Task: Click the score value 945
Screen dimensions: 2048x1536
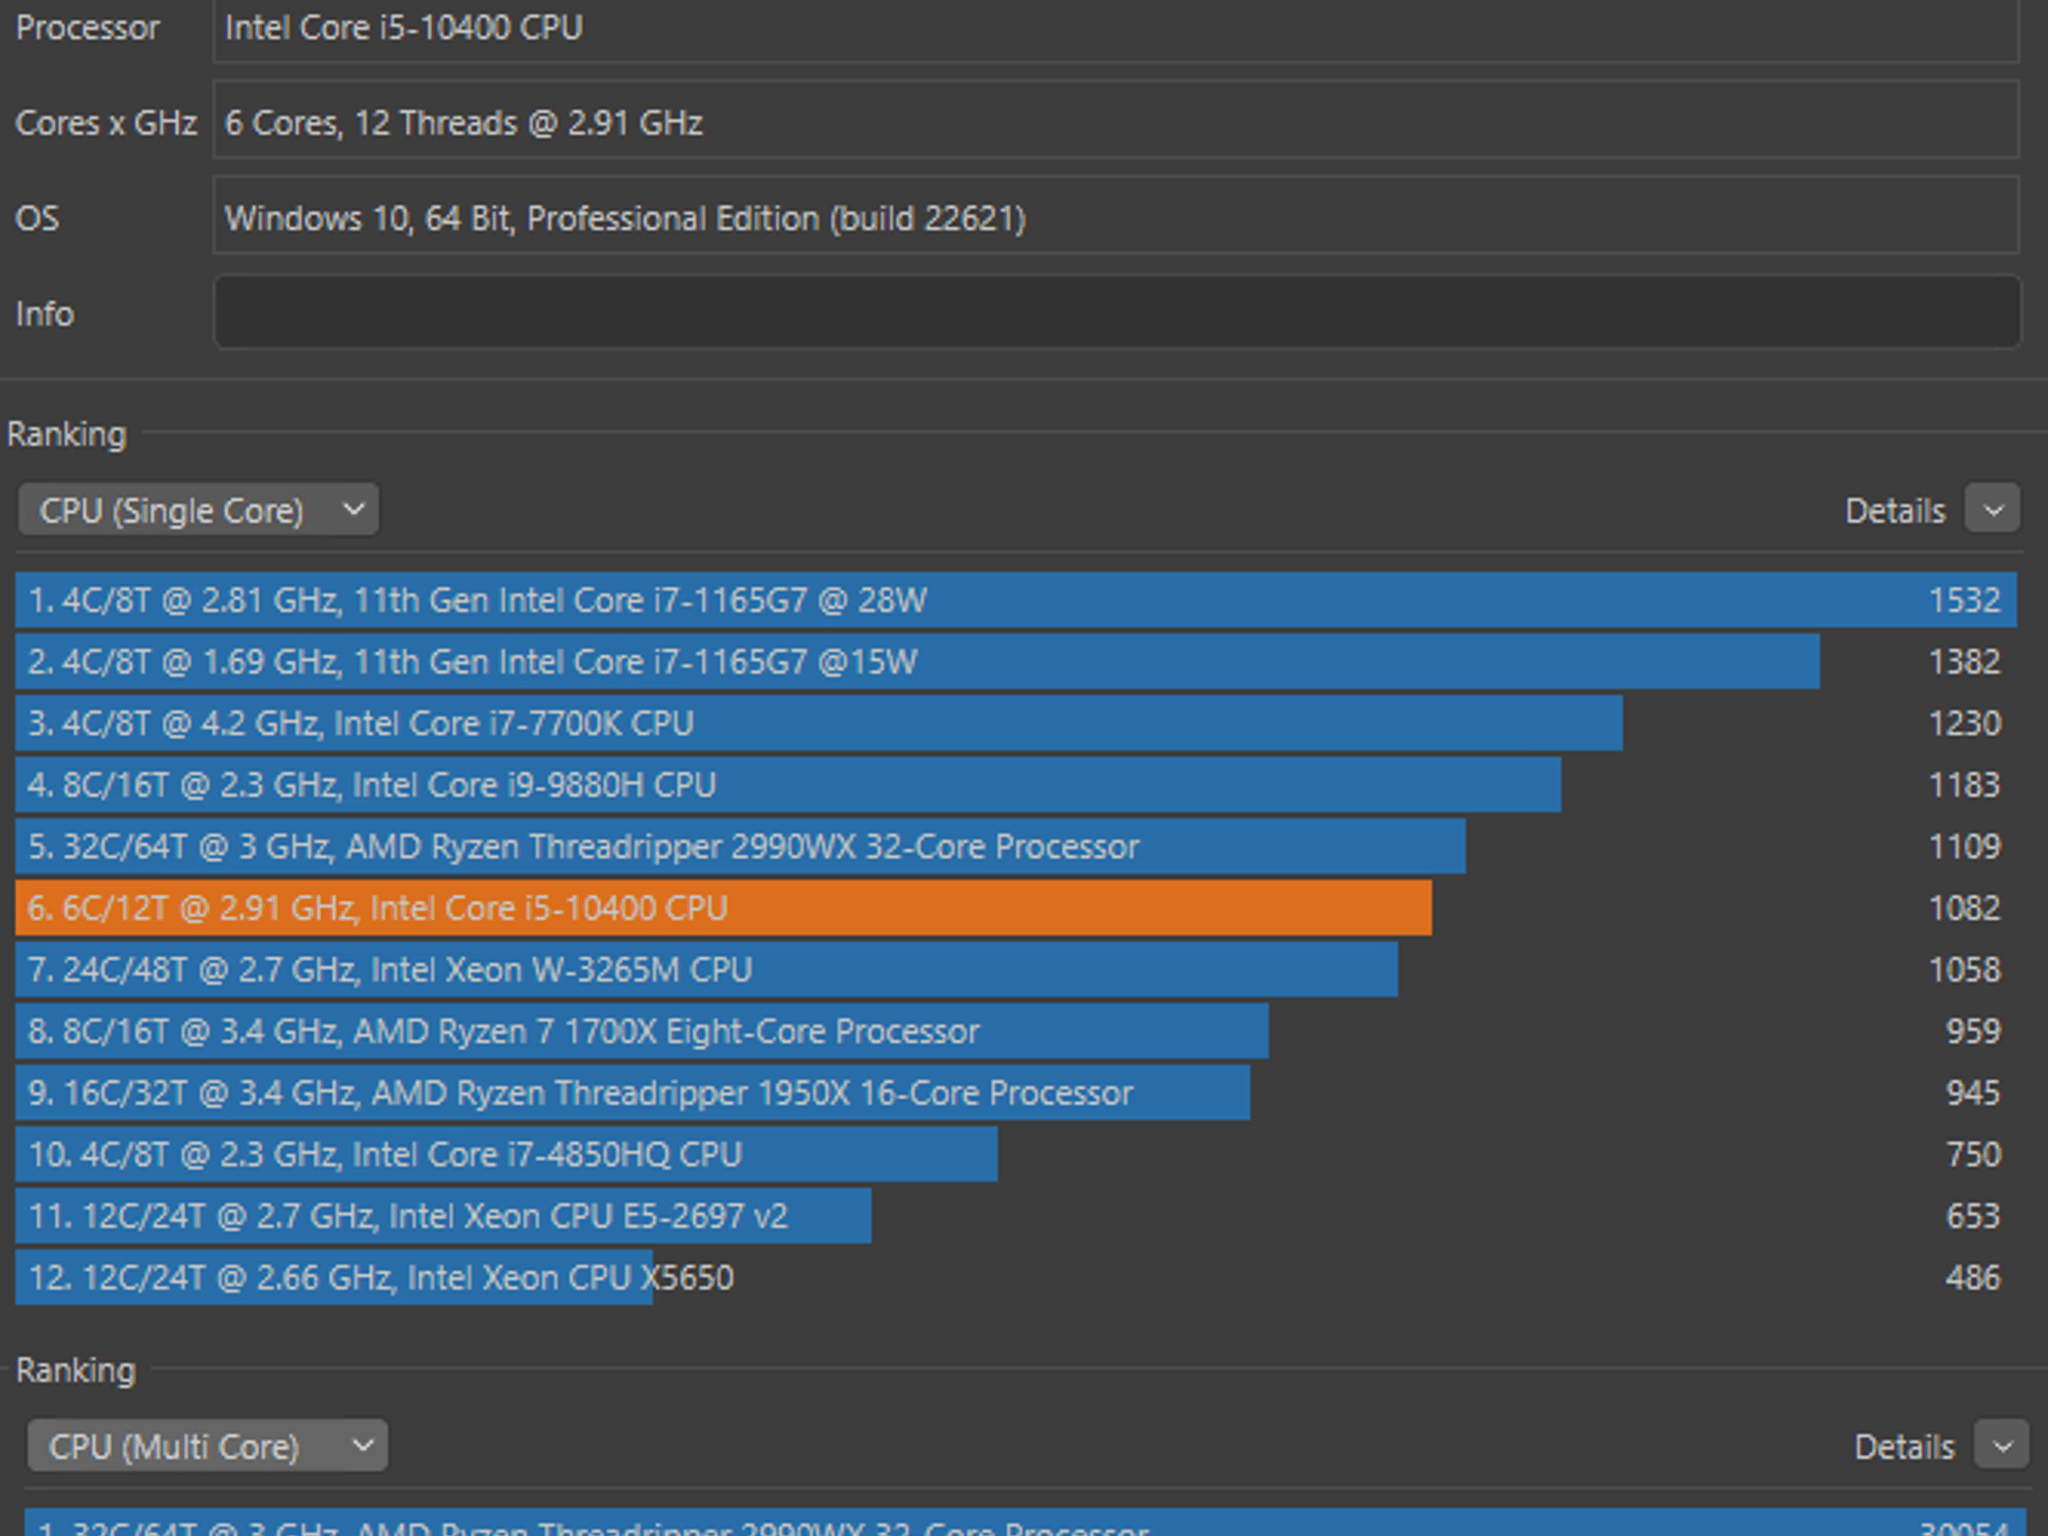Action: click(x=1973, y=1093)
